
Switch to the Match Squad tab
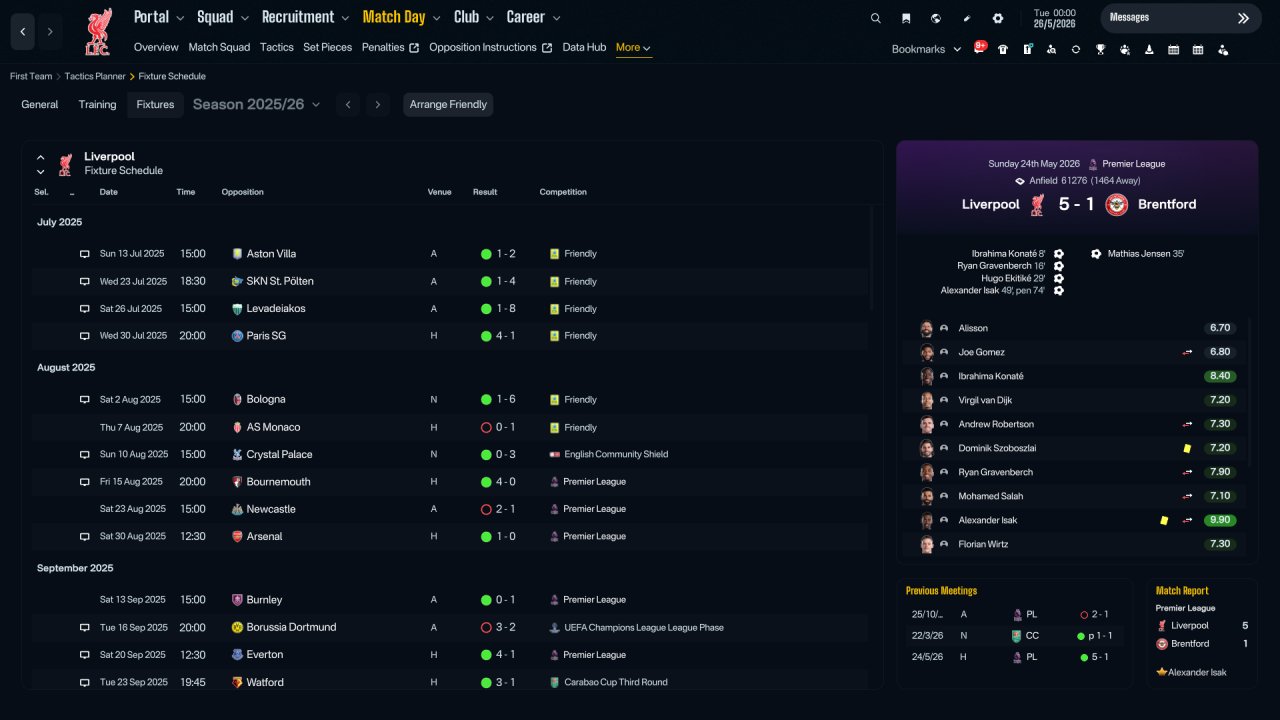point(219,47)
